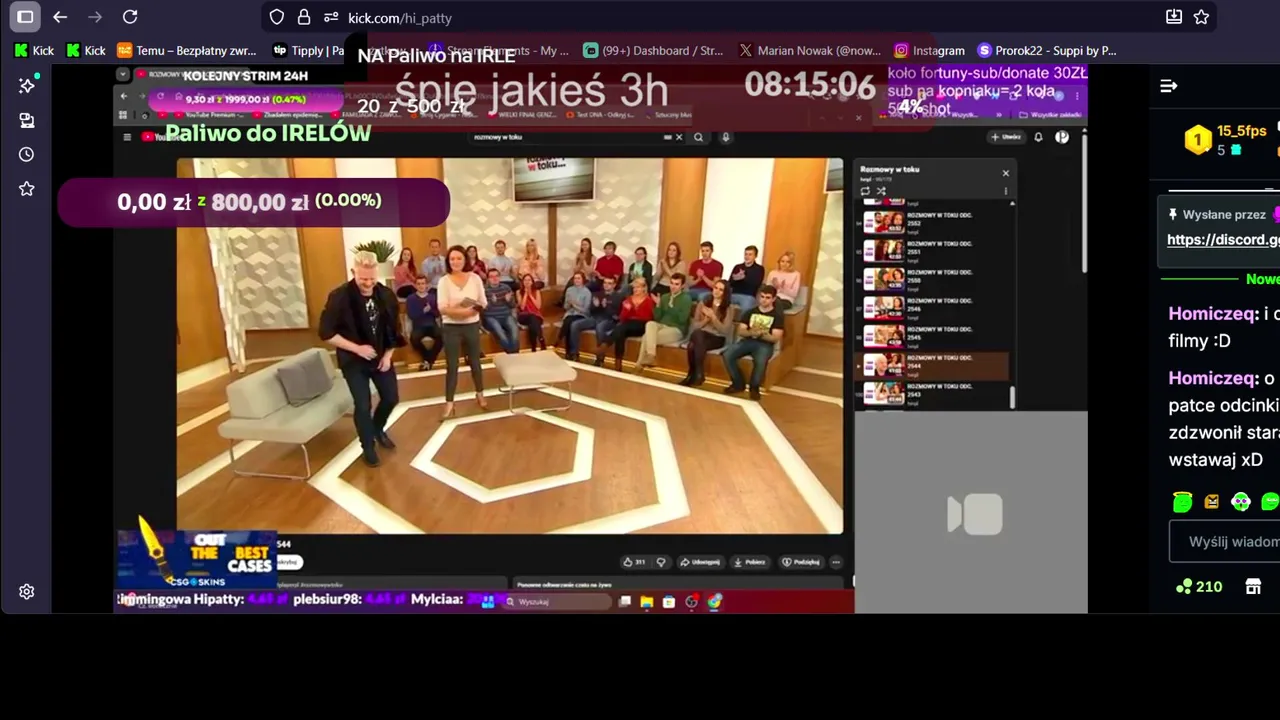Screen dimensions: 1280x720
Task: Open the streamed Windows Start button
Action: (488, 602)
